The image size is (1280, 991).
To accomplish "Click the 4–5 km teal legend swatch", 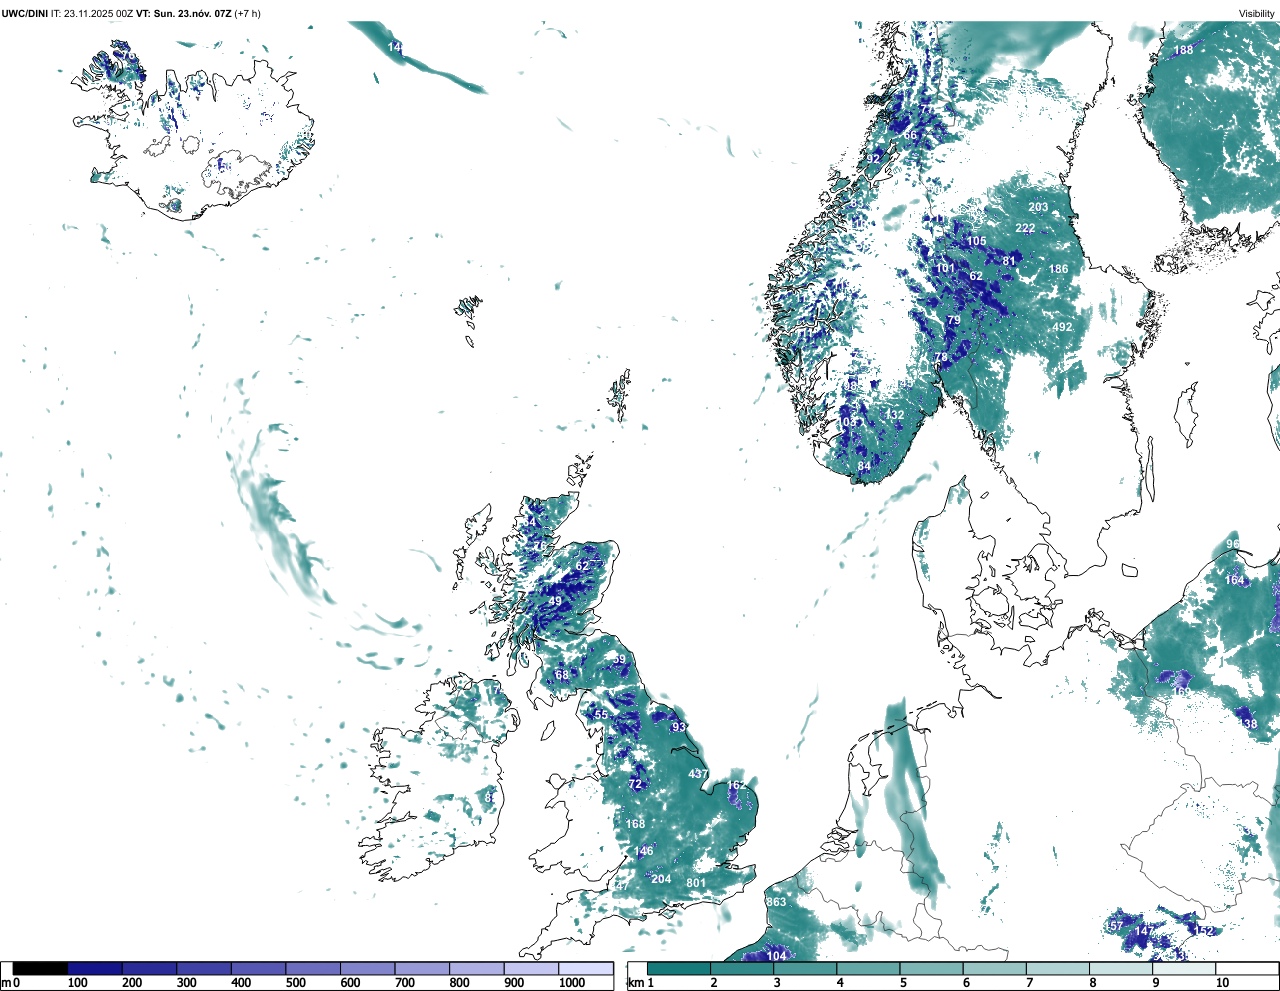I will coord(869,969).
